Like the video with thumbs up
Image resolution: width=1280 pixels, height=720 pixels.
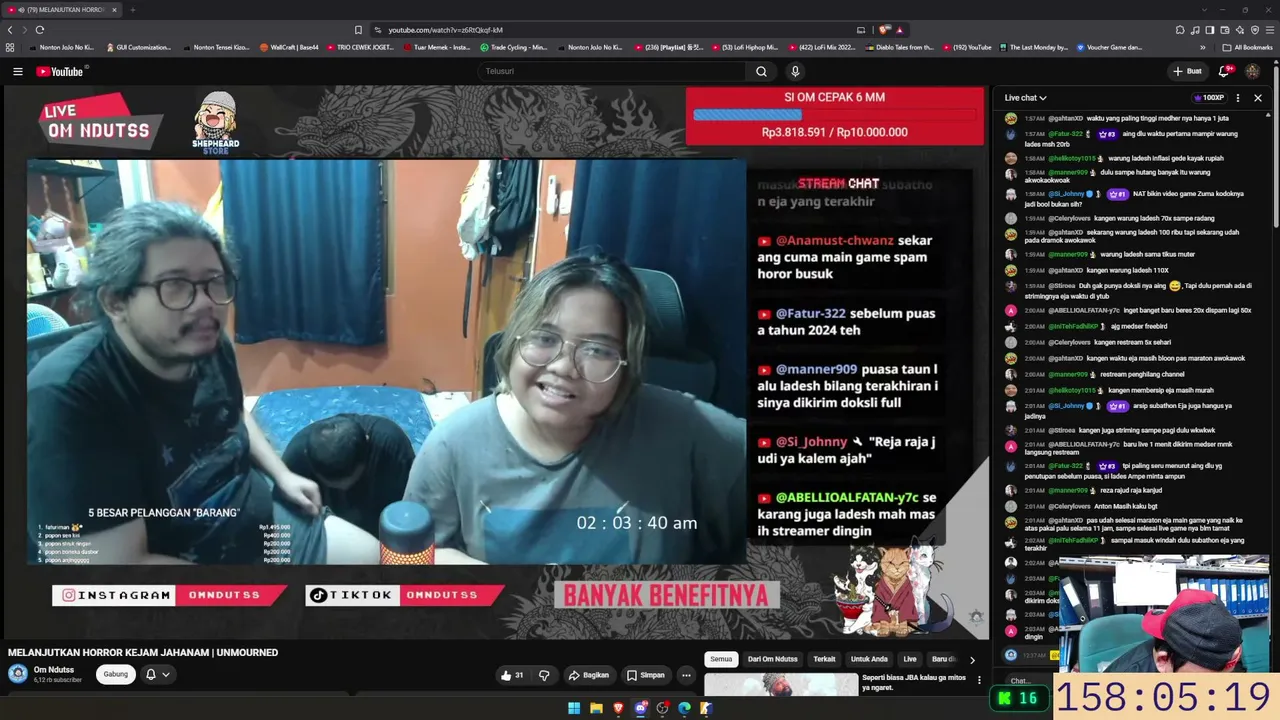pos(512,675)
